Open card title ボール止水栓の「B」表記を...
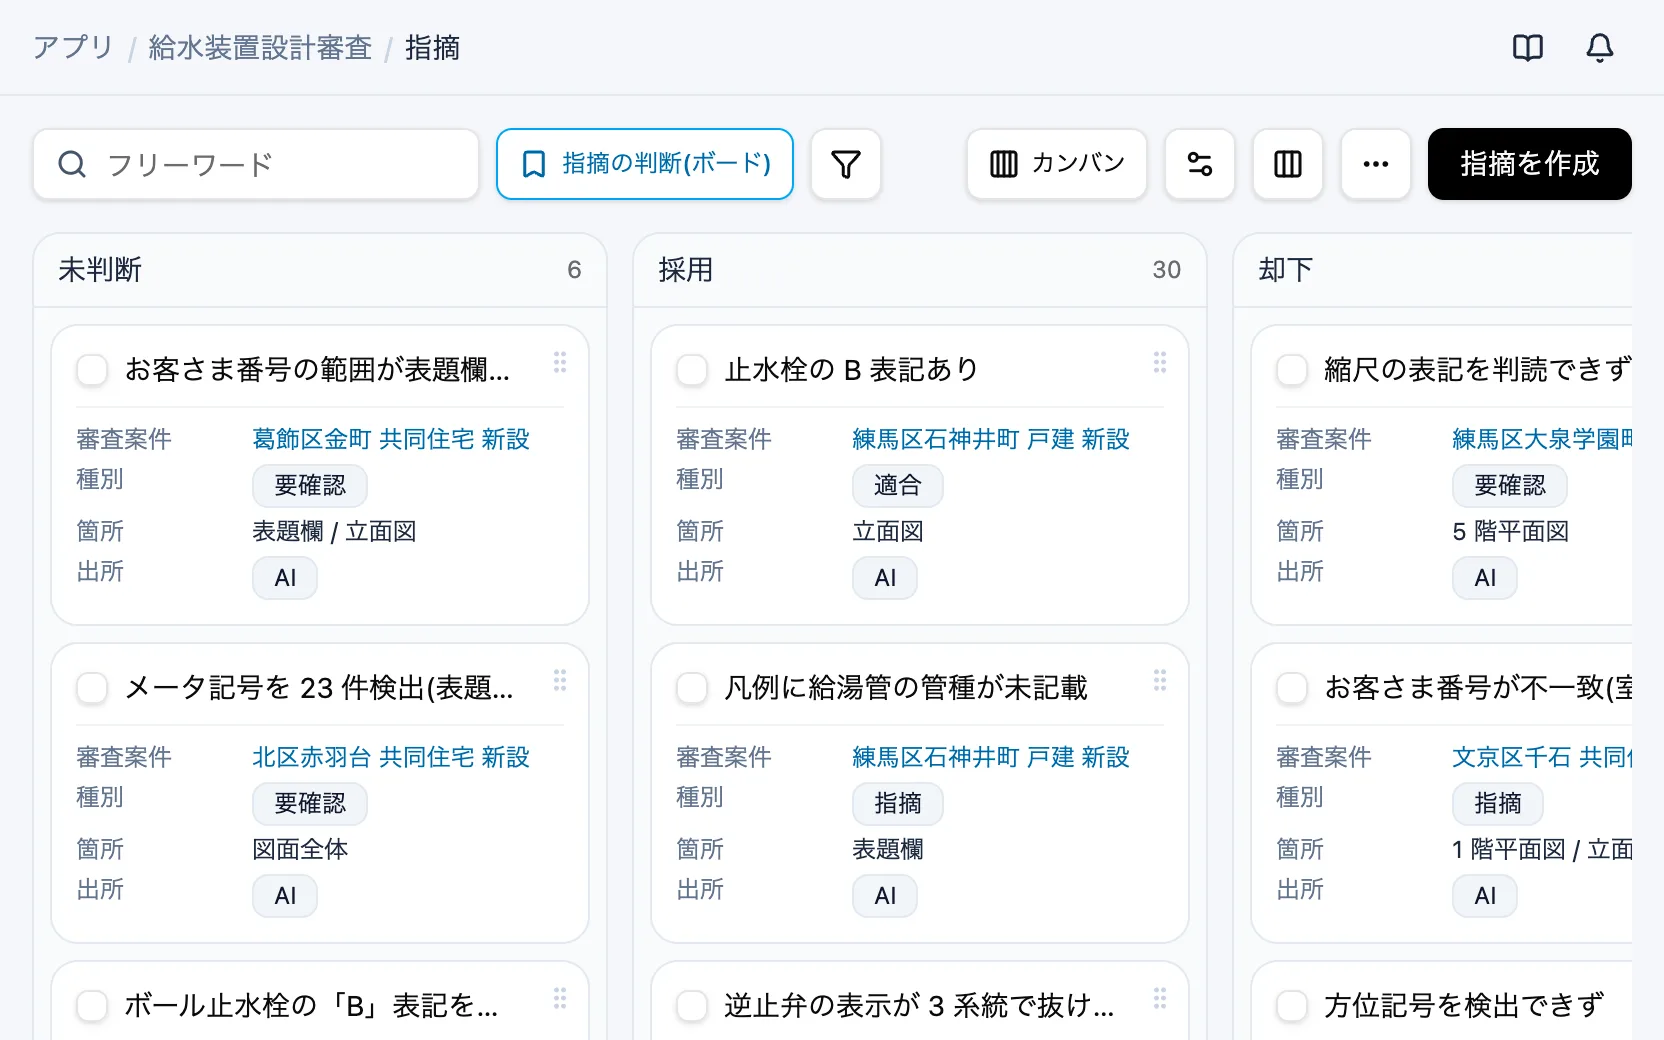The width and height of the screenshot is (1664, 1040). tap(311, 1006)
